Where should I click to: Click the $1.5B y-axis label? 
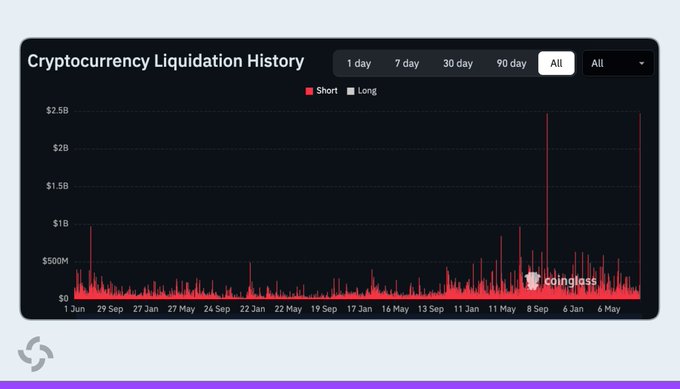point(57,186)
